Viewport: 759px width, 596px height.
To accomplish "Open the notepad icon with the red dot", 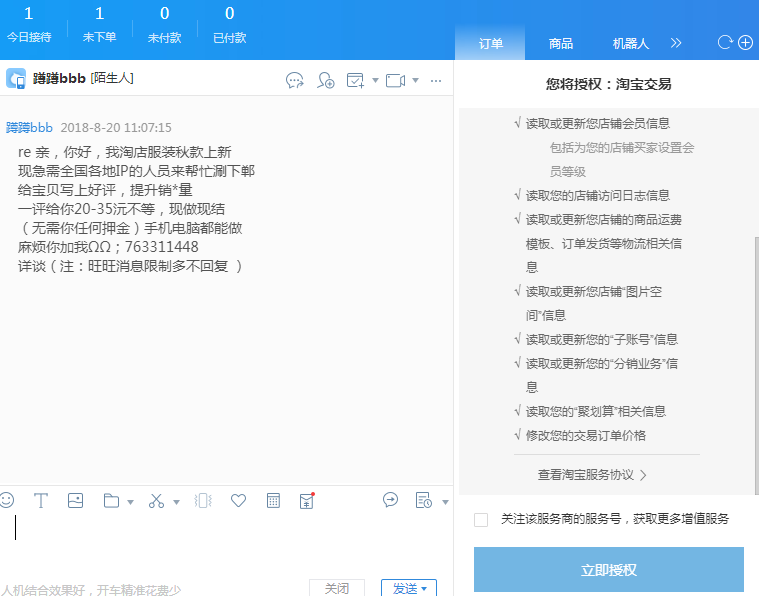I will (x=307, y=501).
